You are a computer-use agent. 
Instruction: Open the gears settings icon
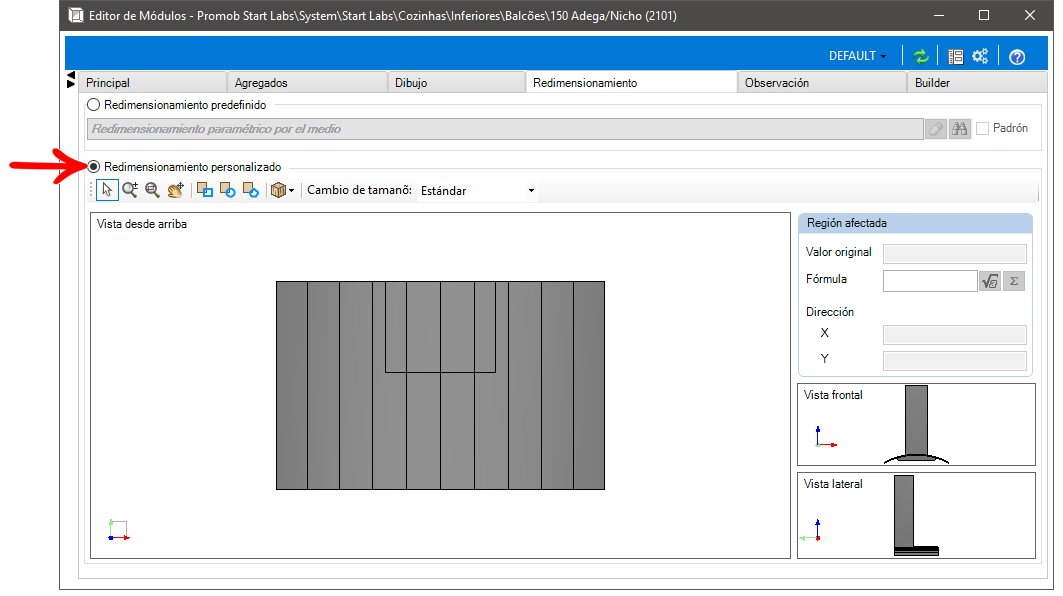pyautogui.click(x=980, y=56)
